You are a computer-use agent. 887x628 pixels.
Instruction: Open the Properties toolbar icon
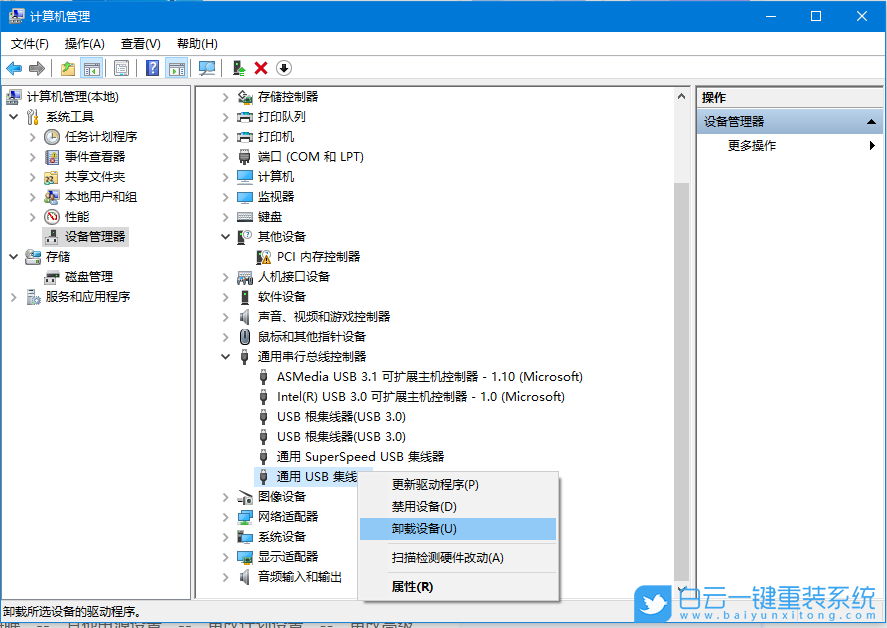point(121,68)
